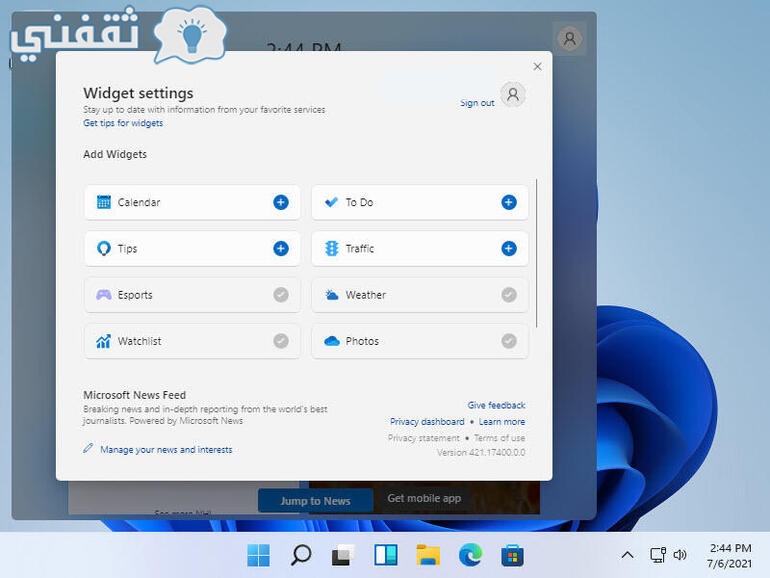
Task: Click the Weather checkmark indicator
Action: click(509, 295)
